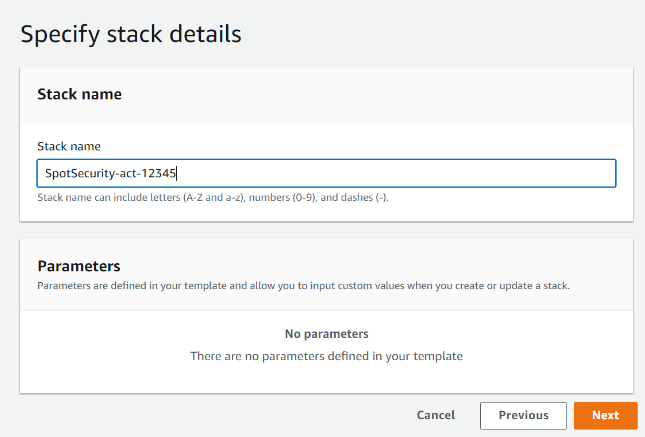Click the empty right side of Stack name field

coord(450,173)
